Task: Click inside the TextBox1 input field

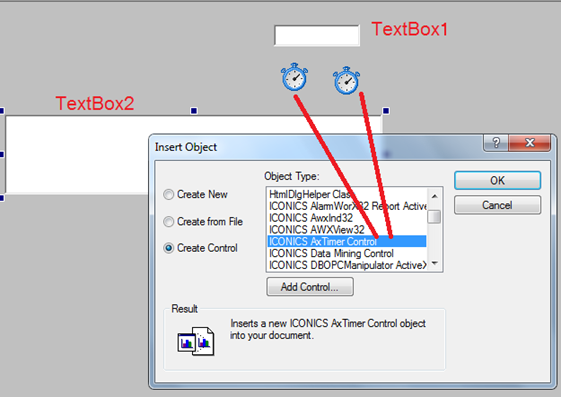Action: click(317, 35)
